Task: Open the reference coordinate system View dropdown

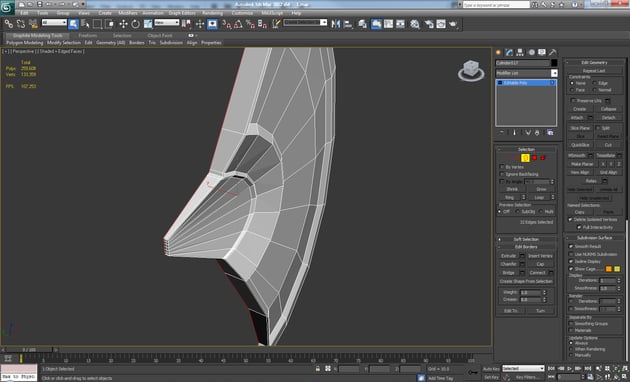Action: tap(167, 23)
